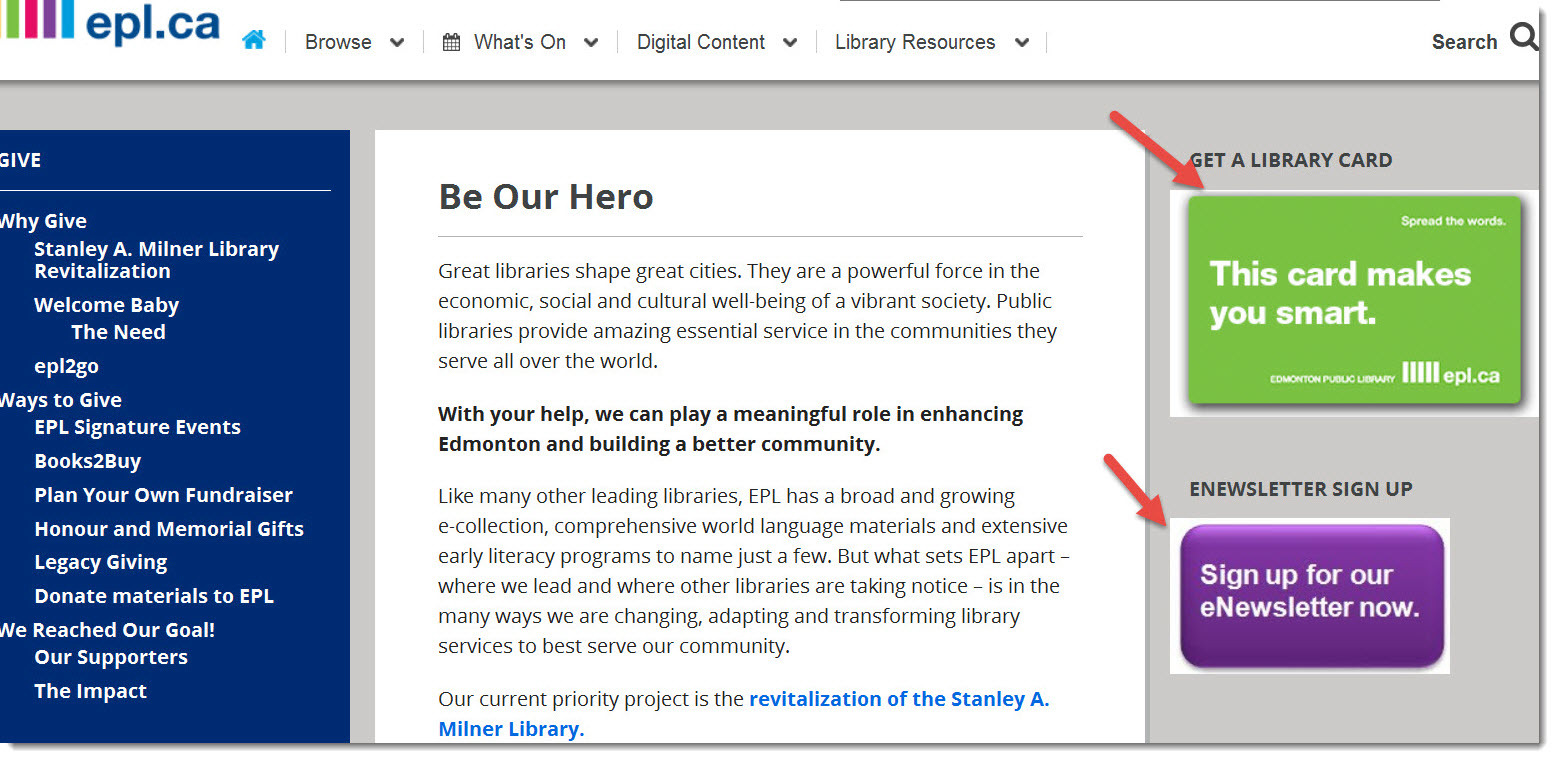Open the Library Resources menu
The height and width of the screenshot is (758, 1554).
[x=915, y=42]
